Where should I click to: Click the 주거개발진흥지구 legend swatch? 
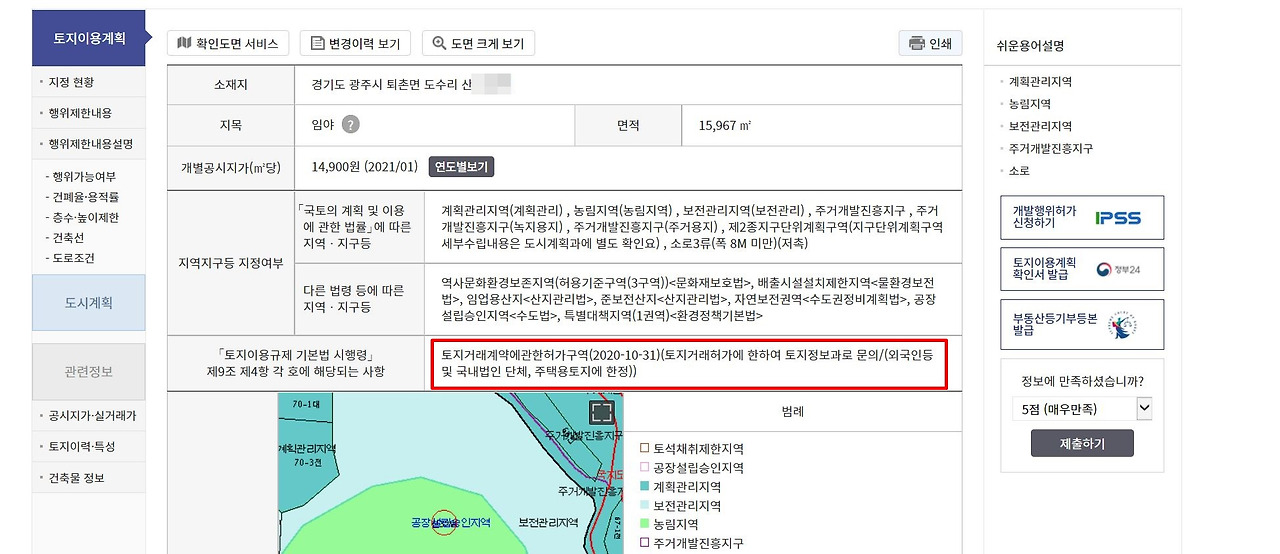(x=644, y=543)
